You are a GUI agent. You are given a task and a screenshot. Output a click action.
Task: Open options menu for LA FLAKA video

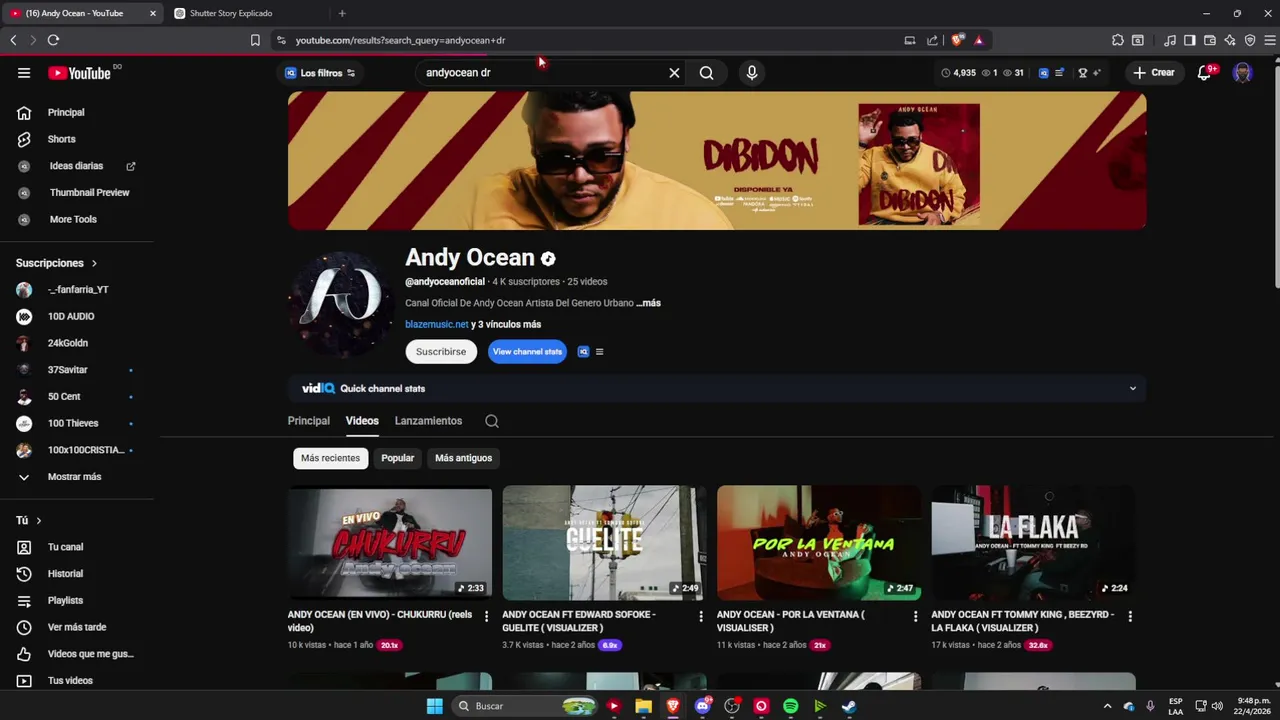click(1130, 616)
